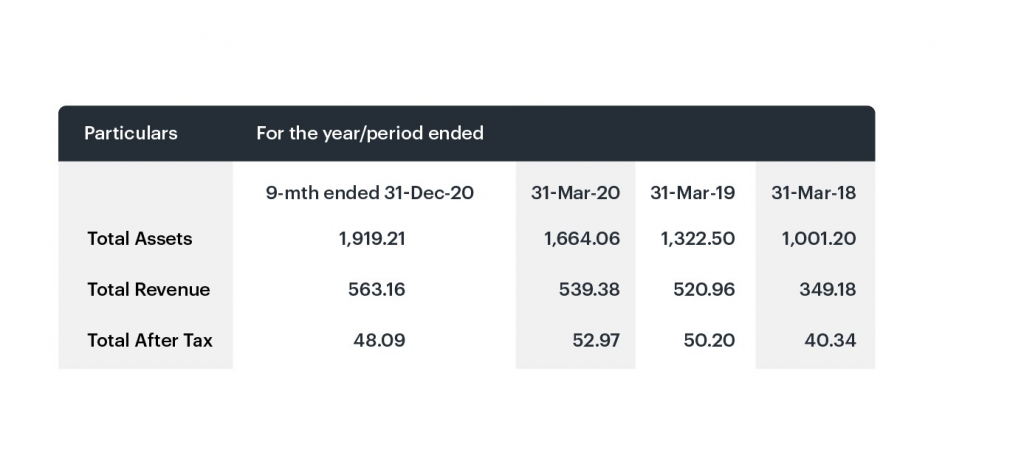Select the Total Revenue row label
The image size is (1024, 461).
coord(149,290)
